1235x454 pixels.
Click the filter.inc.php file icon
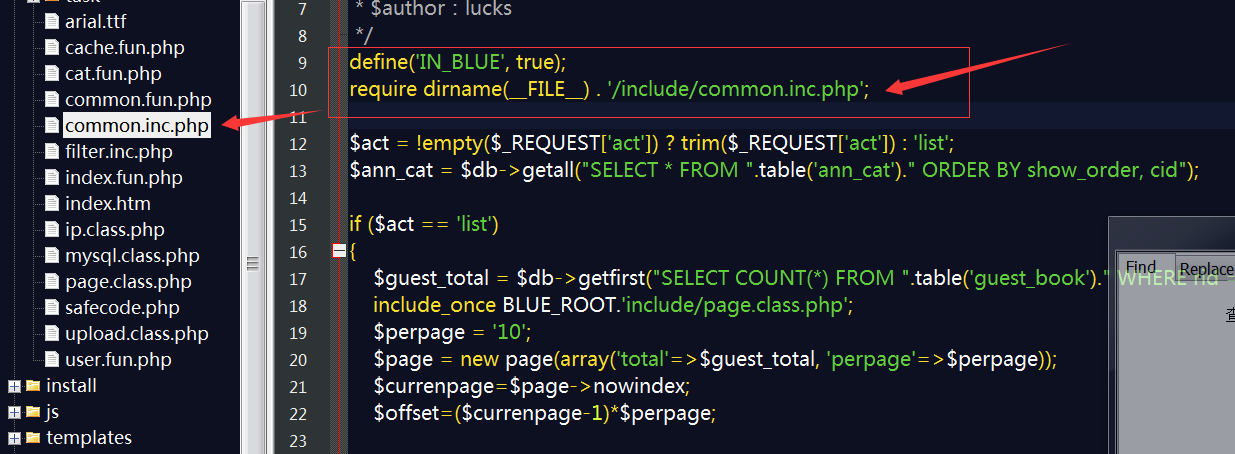click(52, 151)
